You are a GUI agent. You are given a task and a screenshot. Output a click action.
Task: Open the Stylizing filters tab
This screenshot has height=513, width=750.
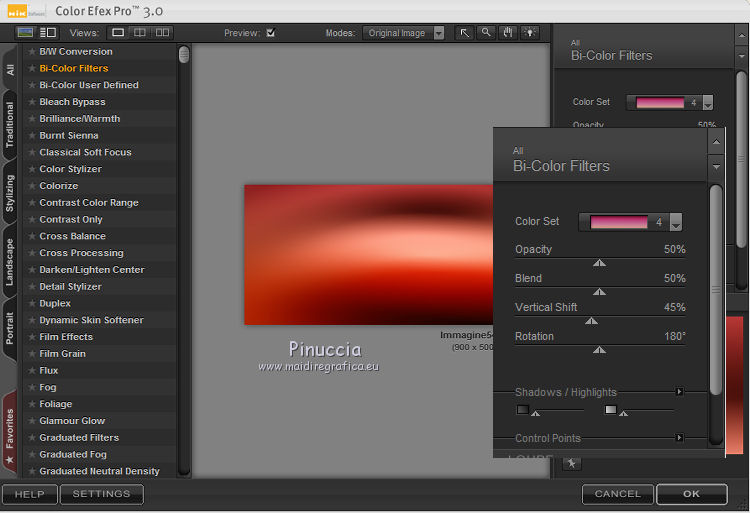coord(10,193)
